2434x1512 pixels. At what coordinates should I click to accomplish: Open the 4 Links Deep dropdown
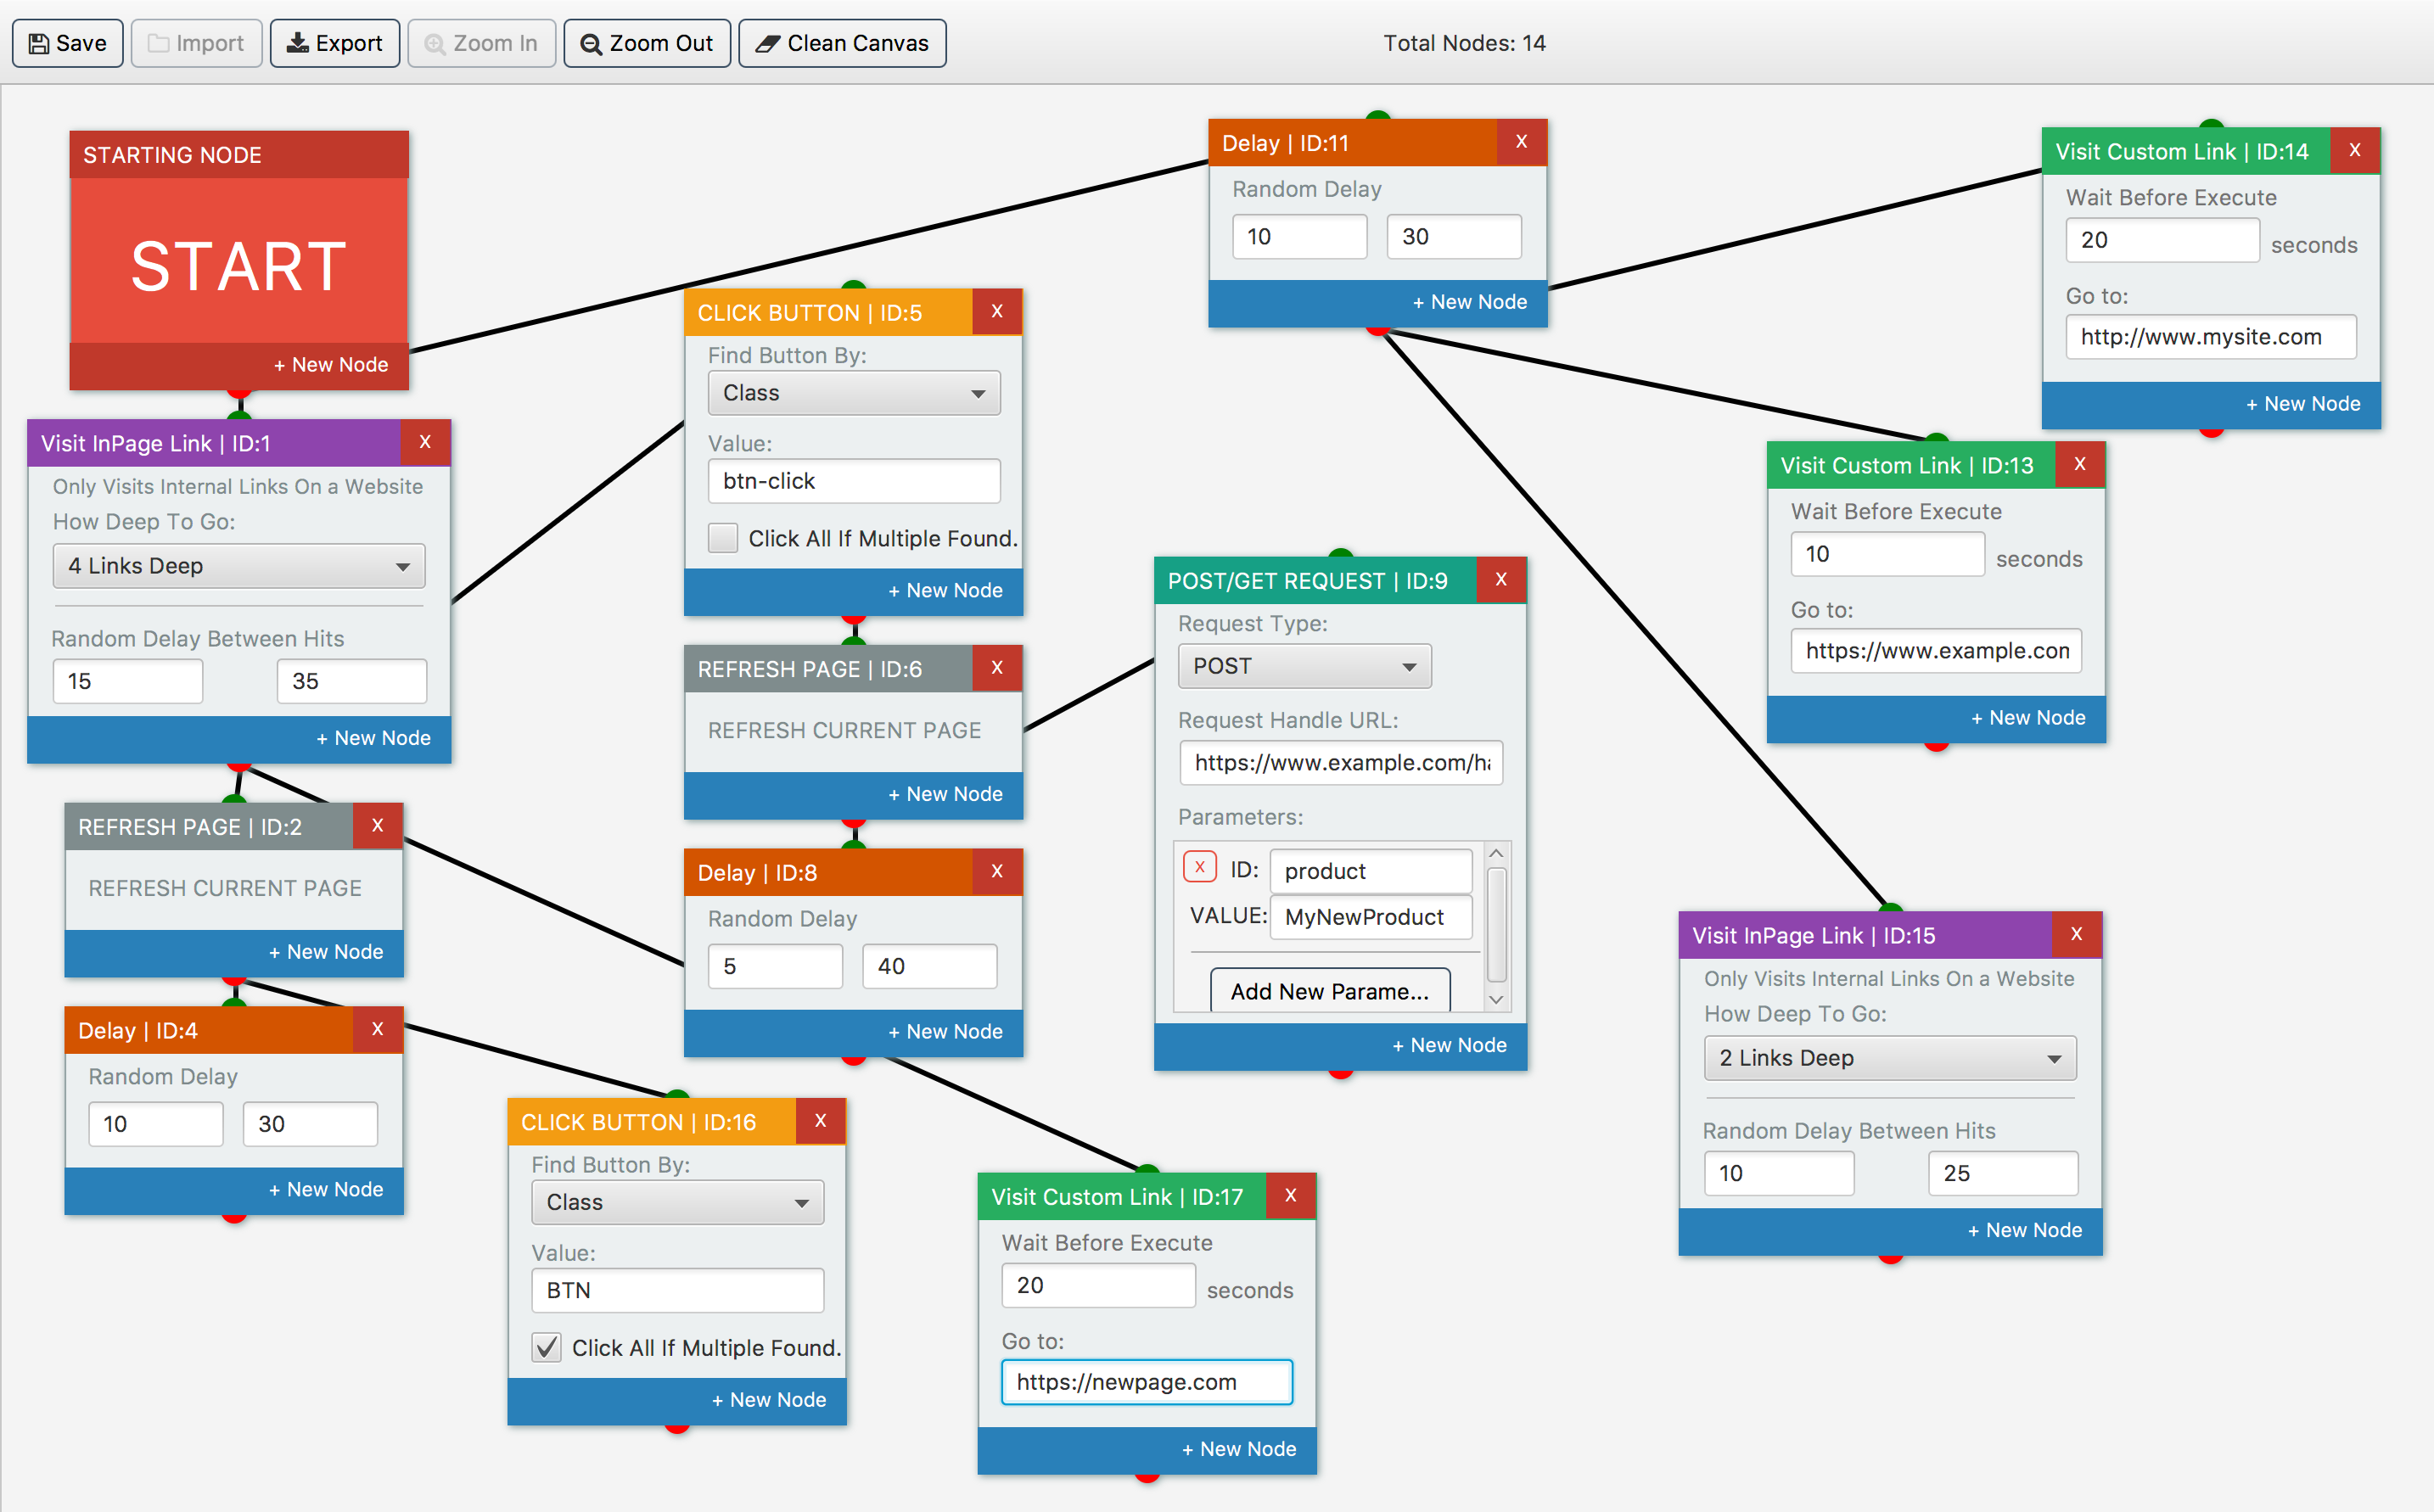[x=238, y=566]
